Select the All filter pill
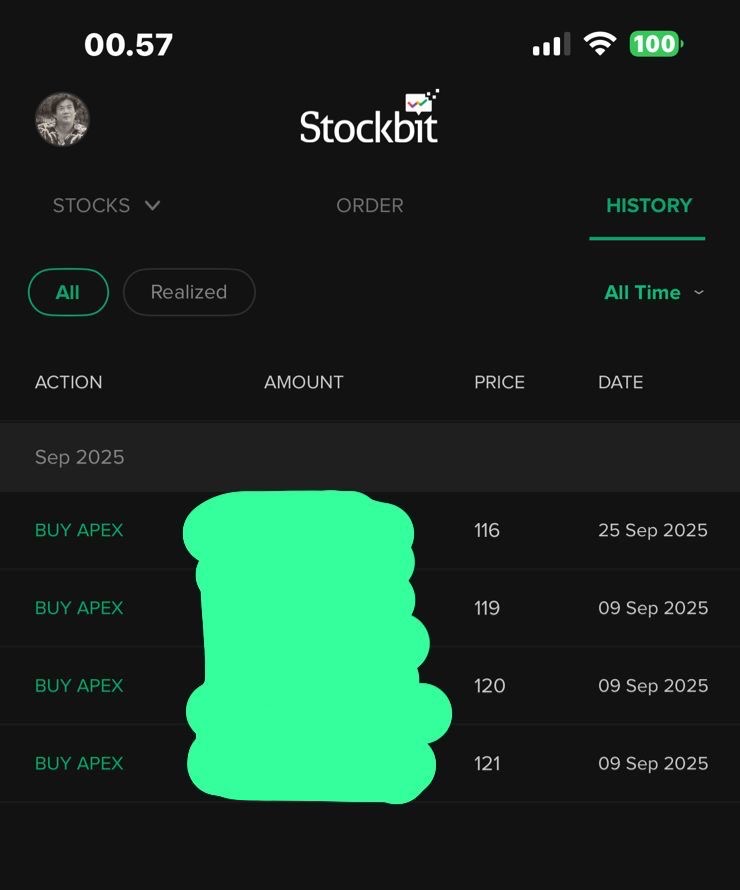Screen dimensions: 740x890 (x=68, y=292)
